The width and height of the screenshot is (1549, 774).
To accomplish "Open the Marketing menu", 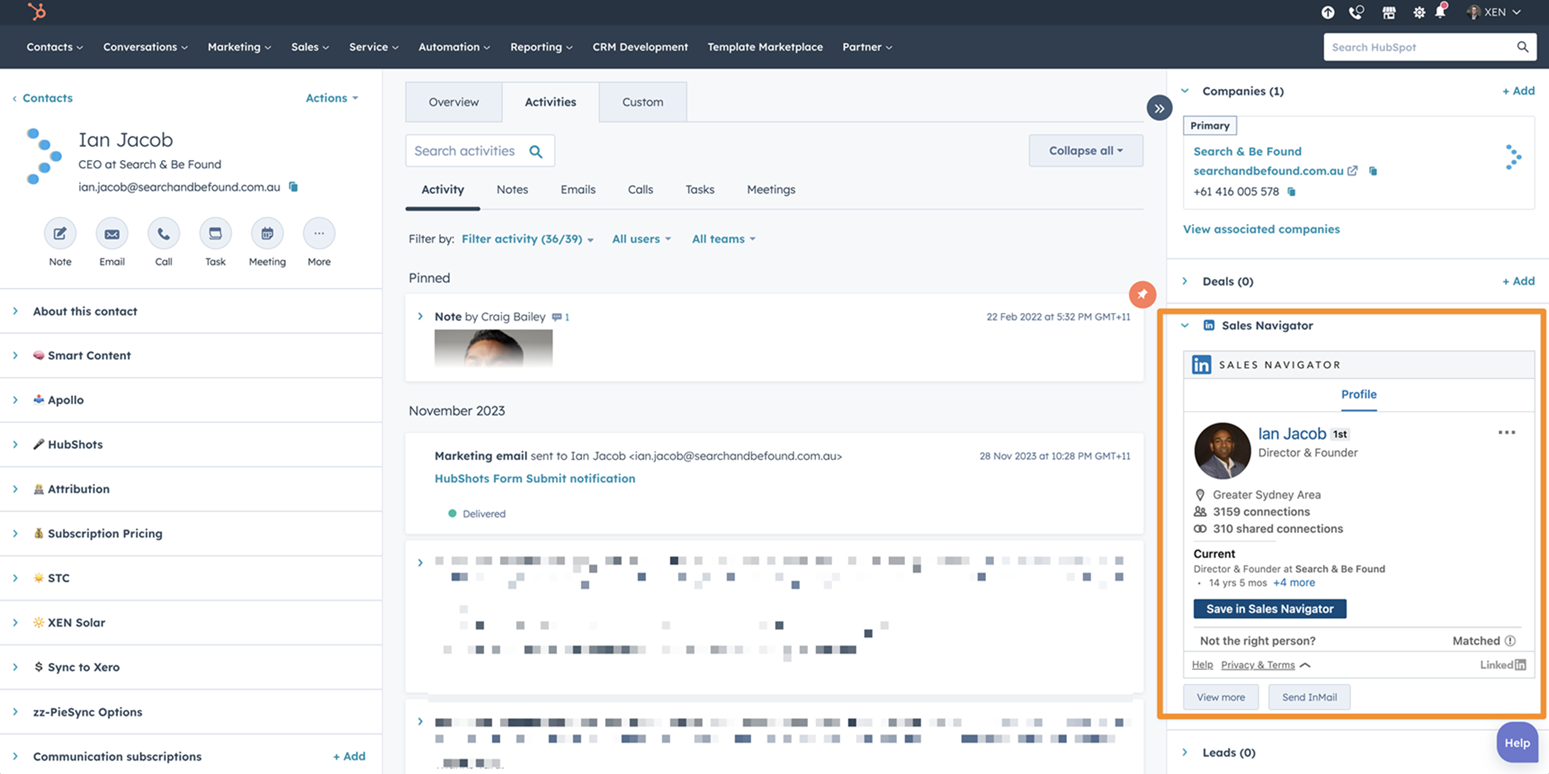I will [x=240, y=47].
